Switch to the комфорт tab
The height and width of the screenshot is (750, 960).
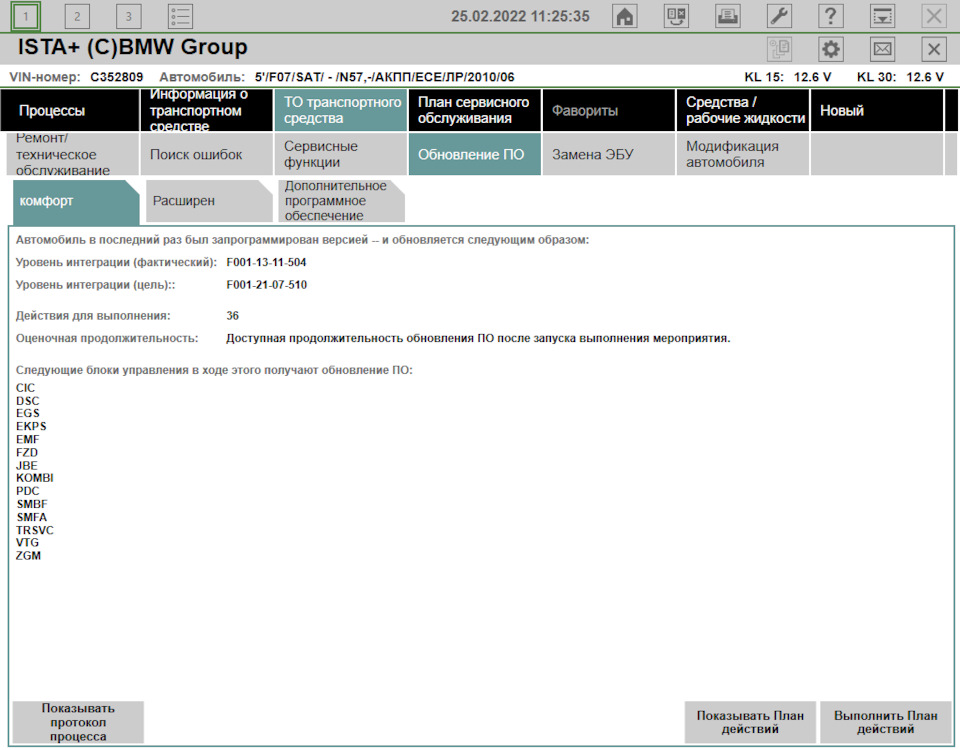pos(76,201)
